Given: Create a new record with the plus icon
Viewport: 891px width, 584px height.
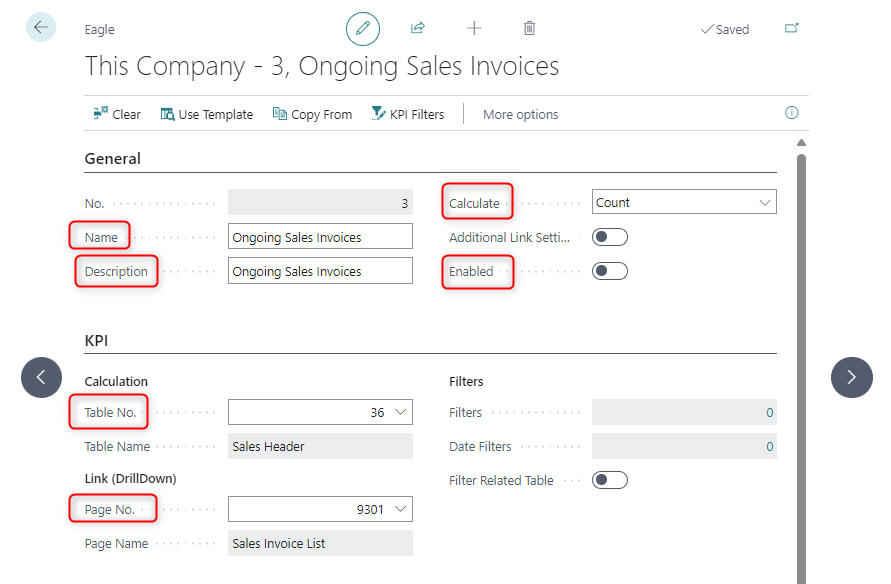Looking at the screenshot, I should (x=474, y=29).
